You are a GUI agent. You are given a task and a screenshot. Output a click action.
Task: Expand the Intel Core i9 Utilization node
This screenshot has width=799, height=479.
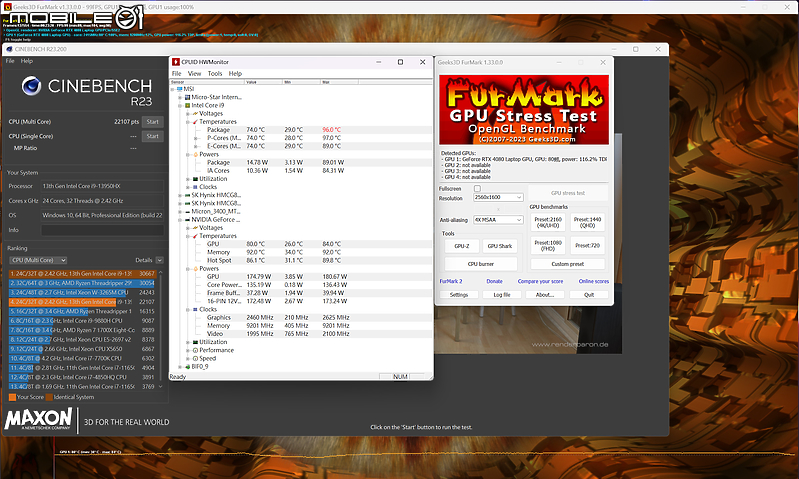click(x=188, y=179)
